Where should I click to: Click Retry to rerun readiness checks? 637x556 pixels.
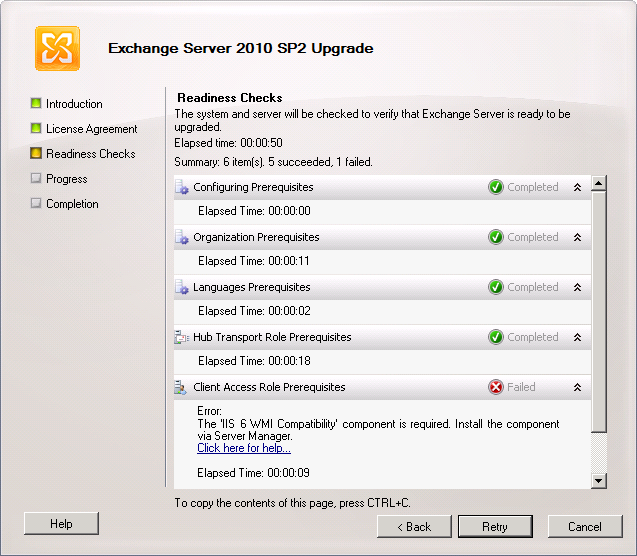pos(495,527)
